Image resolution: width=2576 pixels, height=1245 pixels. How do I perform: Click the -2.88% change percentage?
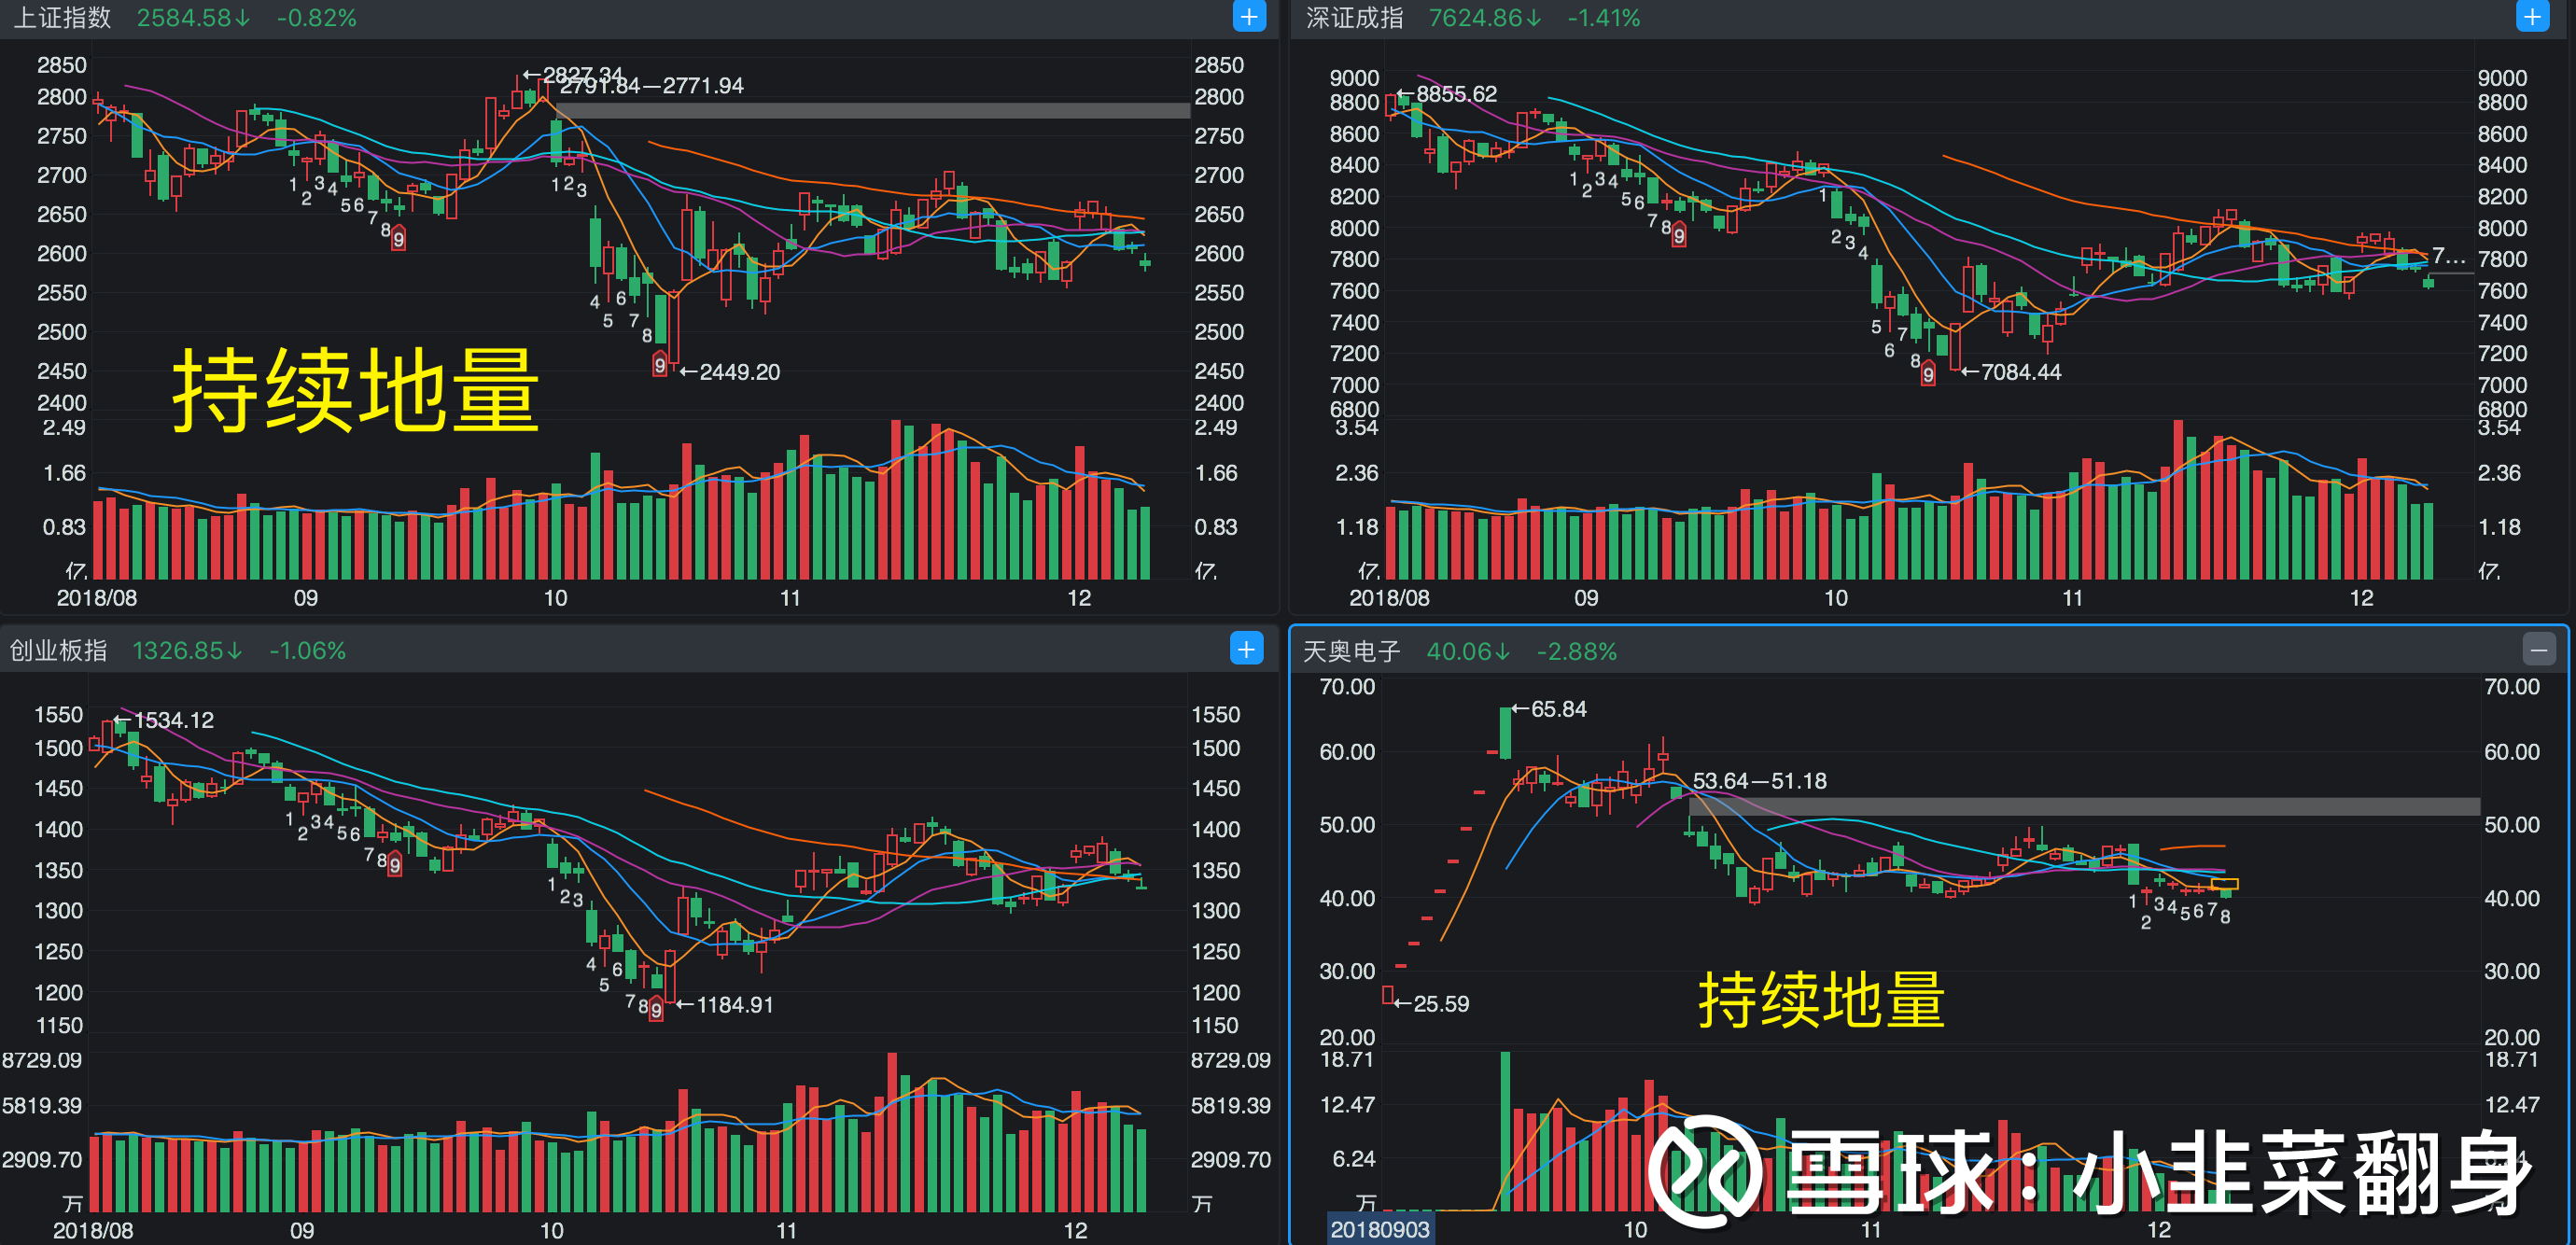[1576, 652]
